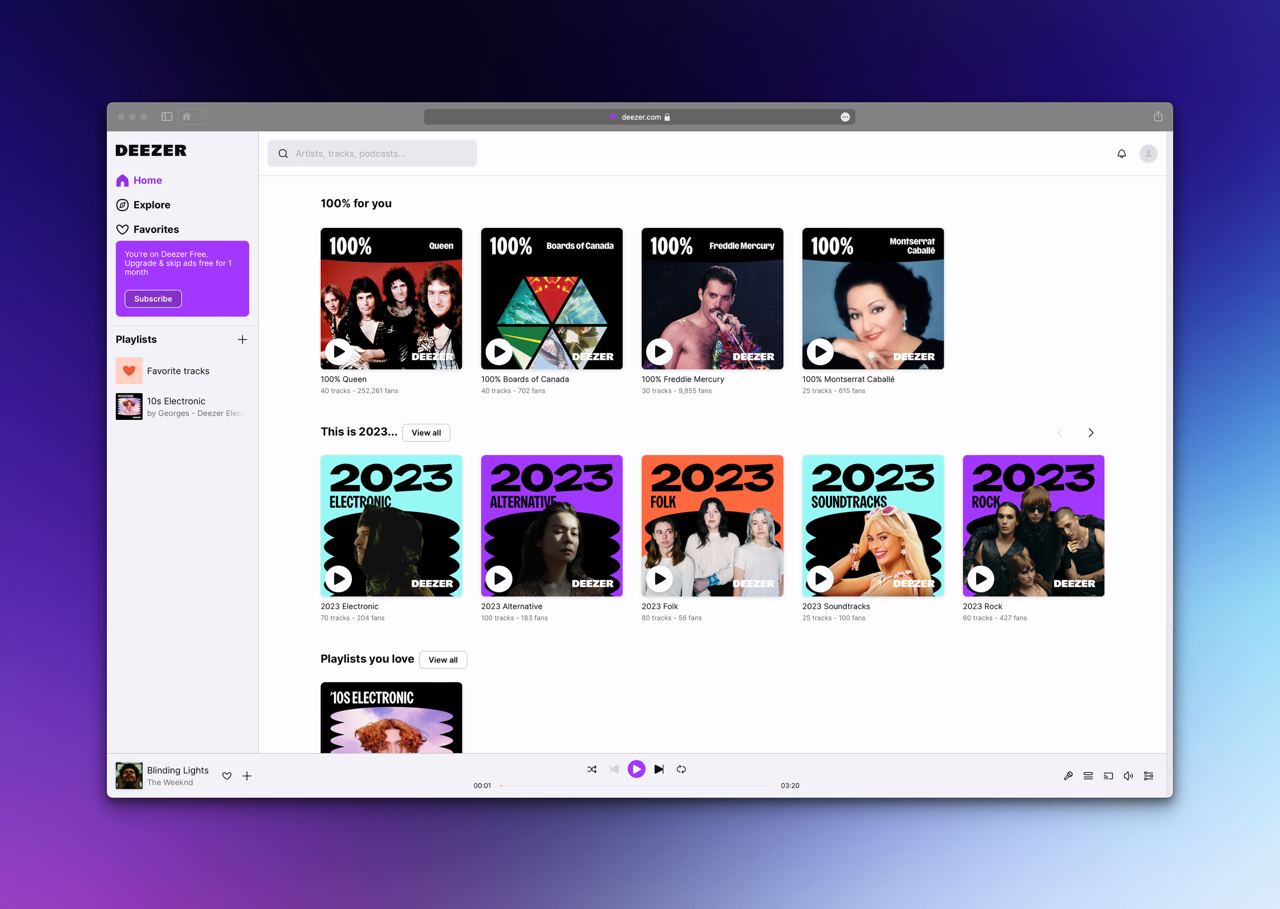Click the Blinding Lights album art in player
Image resolution: width=1280 pixels, height=909 pixels.
pos(129,776)
